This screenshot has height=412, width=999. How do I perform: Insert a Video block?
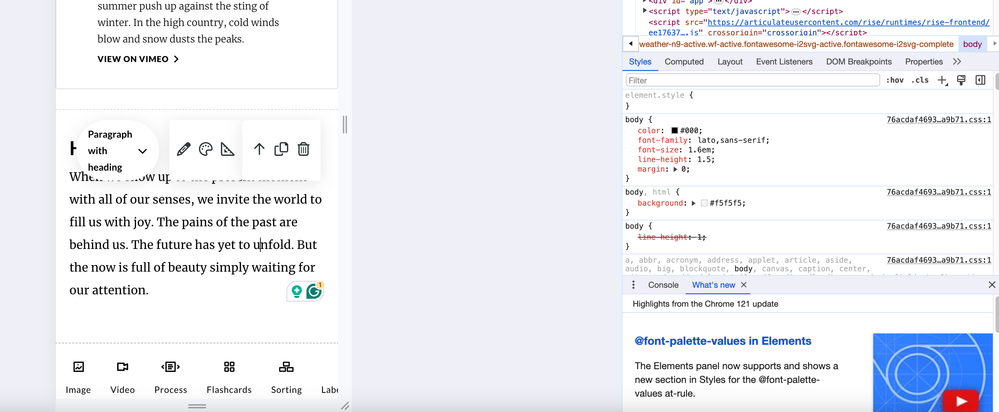pyautogui.click(x=122, y=376)
